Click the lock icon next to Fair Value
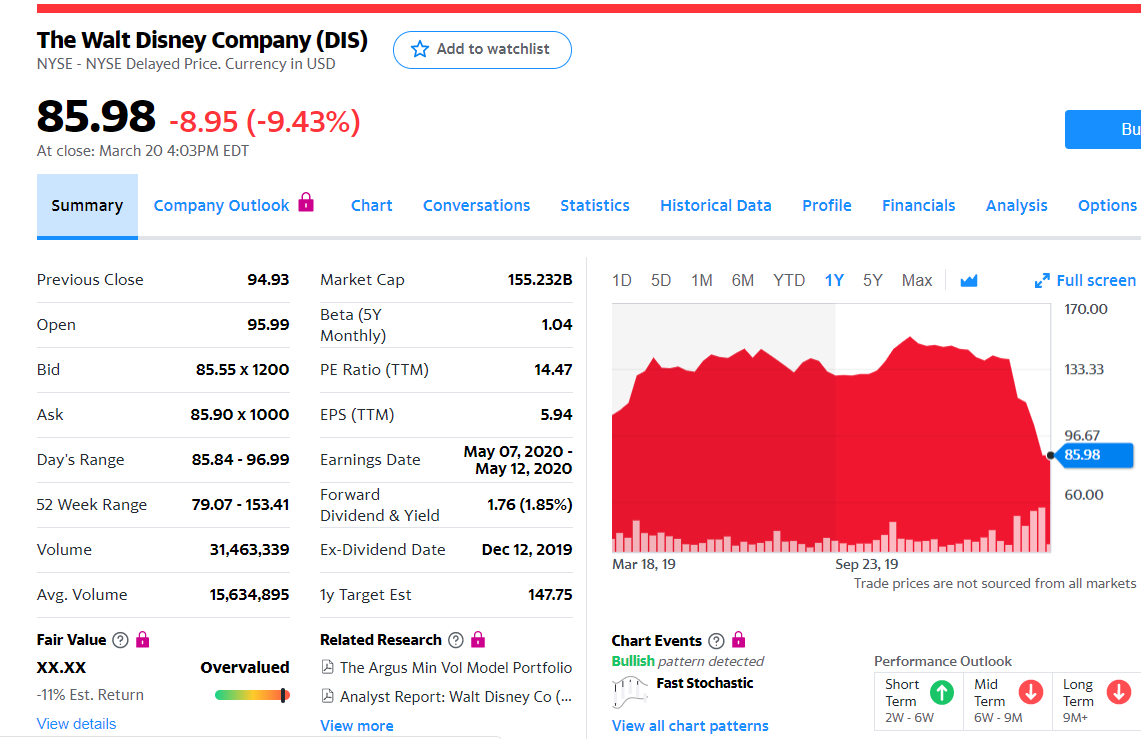The height and width of the screenshot is (739, 1141). click(143, 639)
